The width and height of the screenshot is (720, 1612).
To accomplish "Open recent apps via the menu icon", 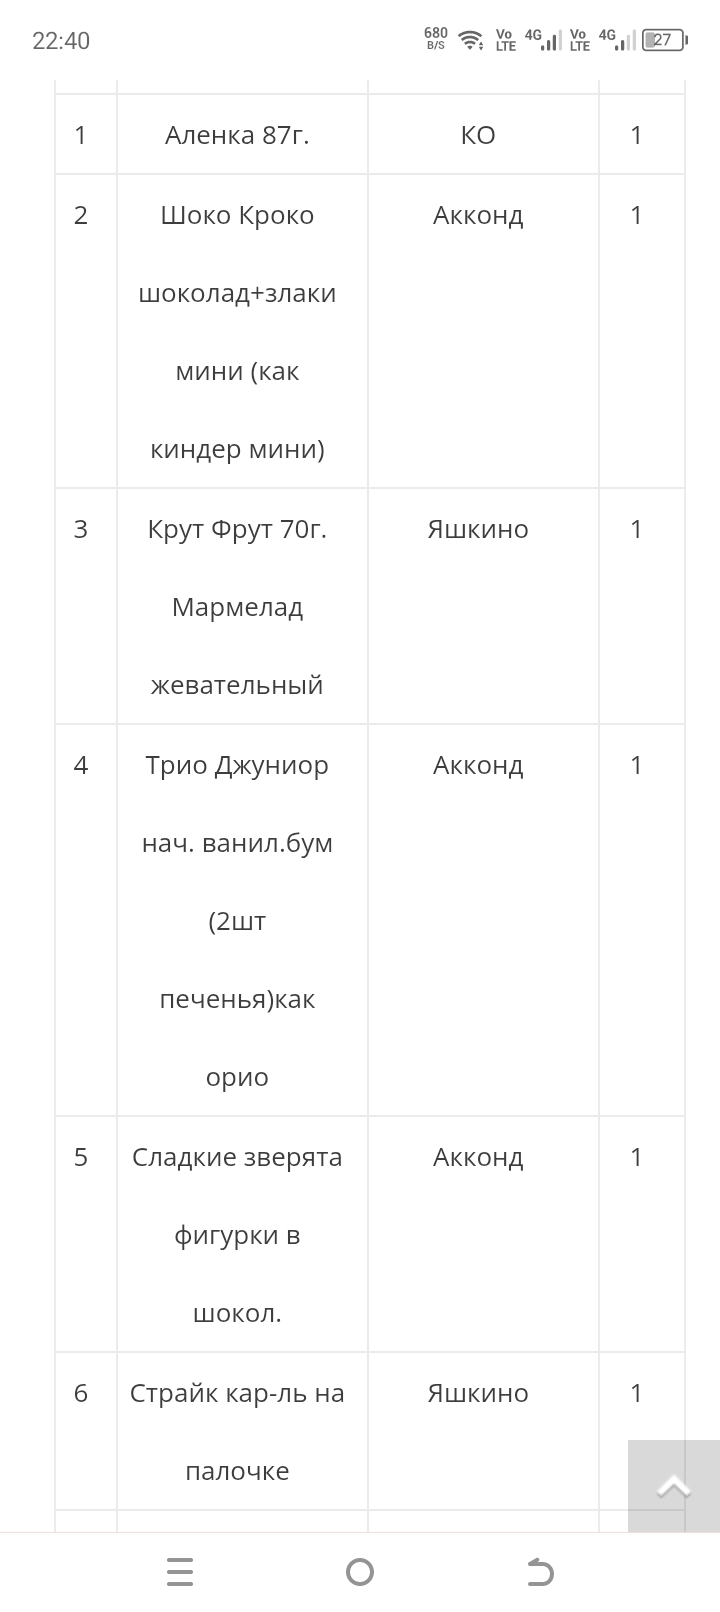I will (x=180, y=1572).
